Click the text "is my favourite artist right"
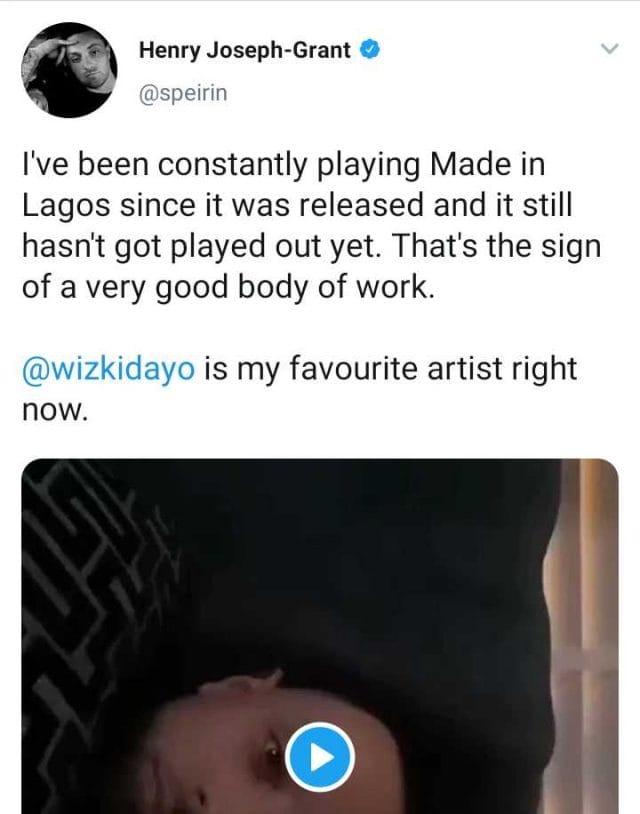Image resolution: width=640 pixels, height=814 pixels. point(390,369)
